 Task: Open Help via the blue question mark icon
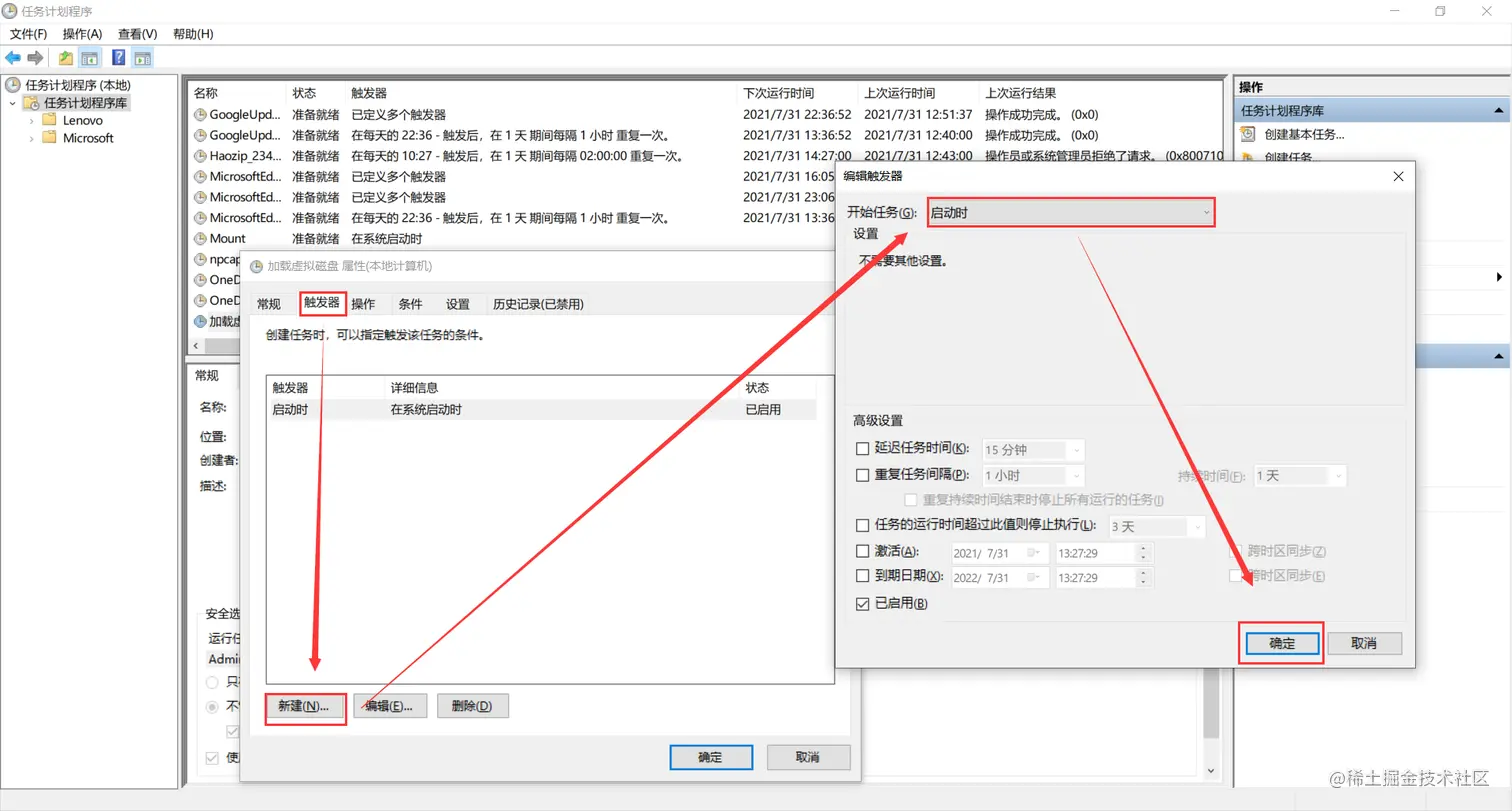point(118,58)
